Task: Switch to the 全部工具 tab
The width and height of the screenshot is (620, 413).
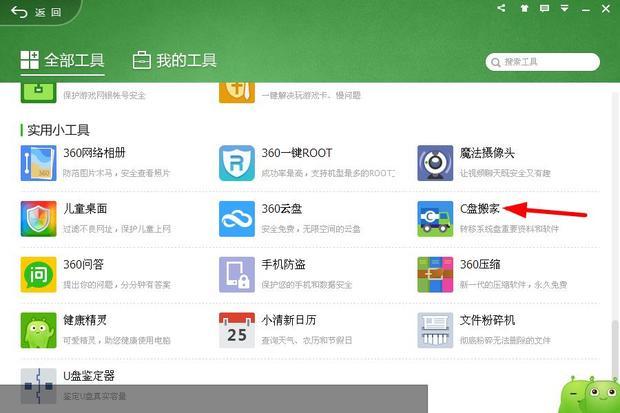Action: coord(62,61)
